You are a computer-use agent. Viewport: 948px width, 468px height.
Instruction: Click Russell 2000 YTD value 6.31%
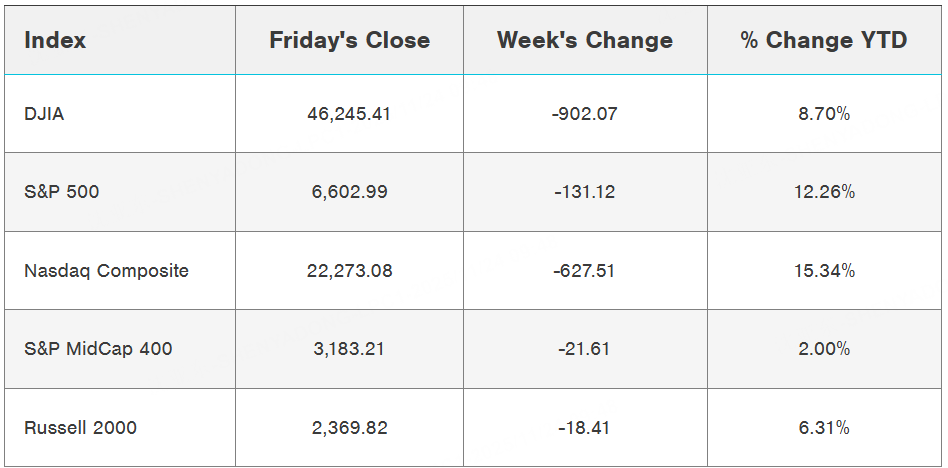tap(824, 428)
